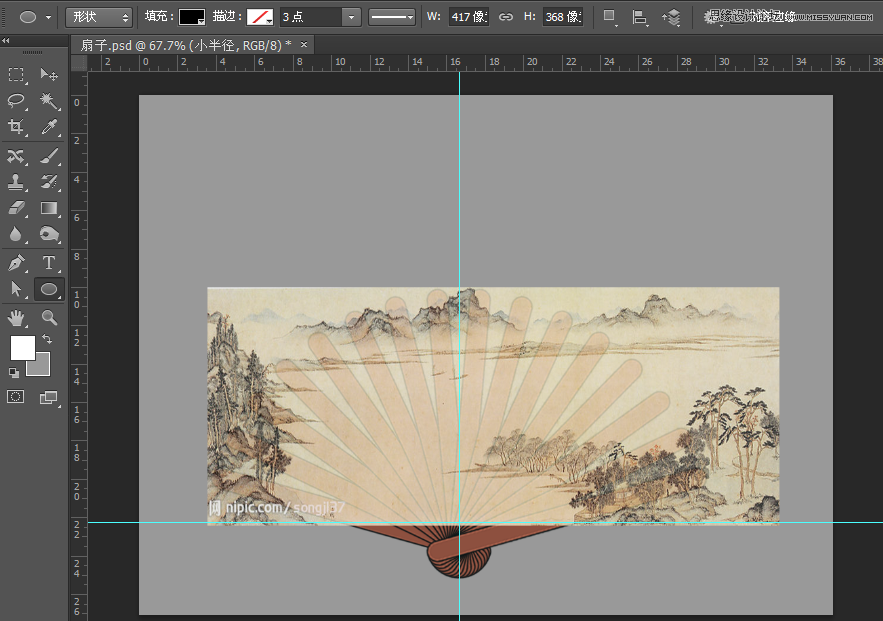Image resolution: width=883 pixels, height=621 pixels.
Task: Select the Brush tool
Action: pyautogui.click(x=47, y=156)
